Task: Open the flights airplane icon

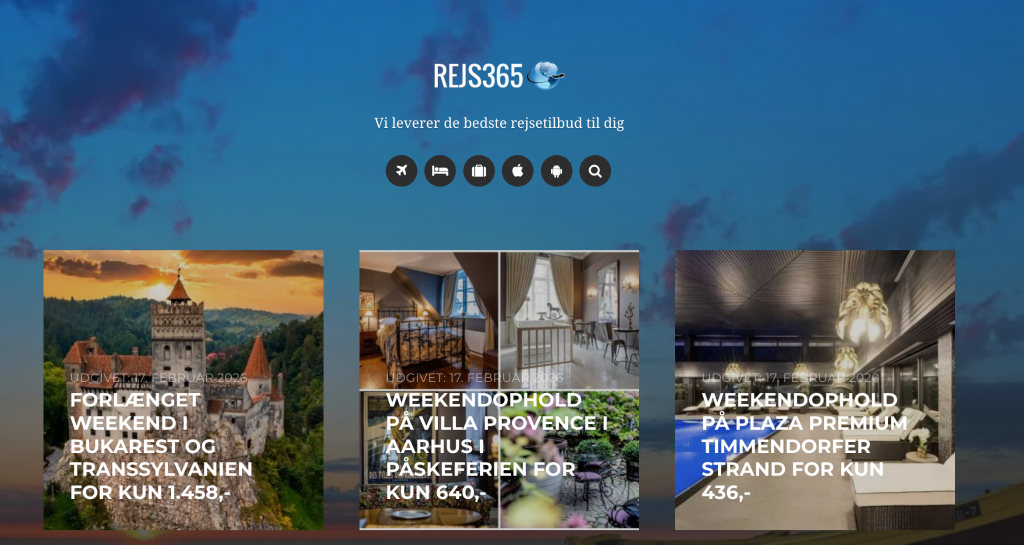Action: tap(401, 171)
